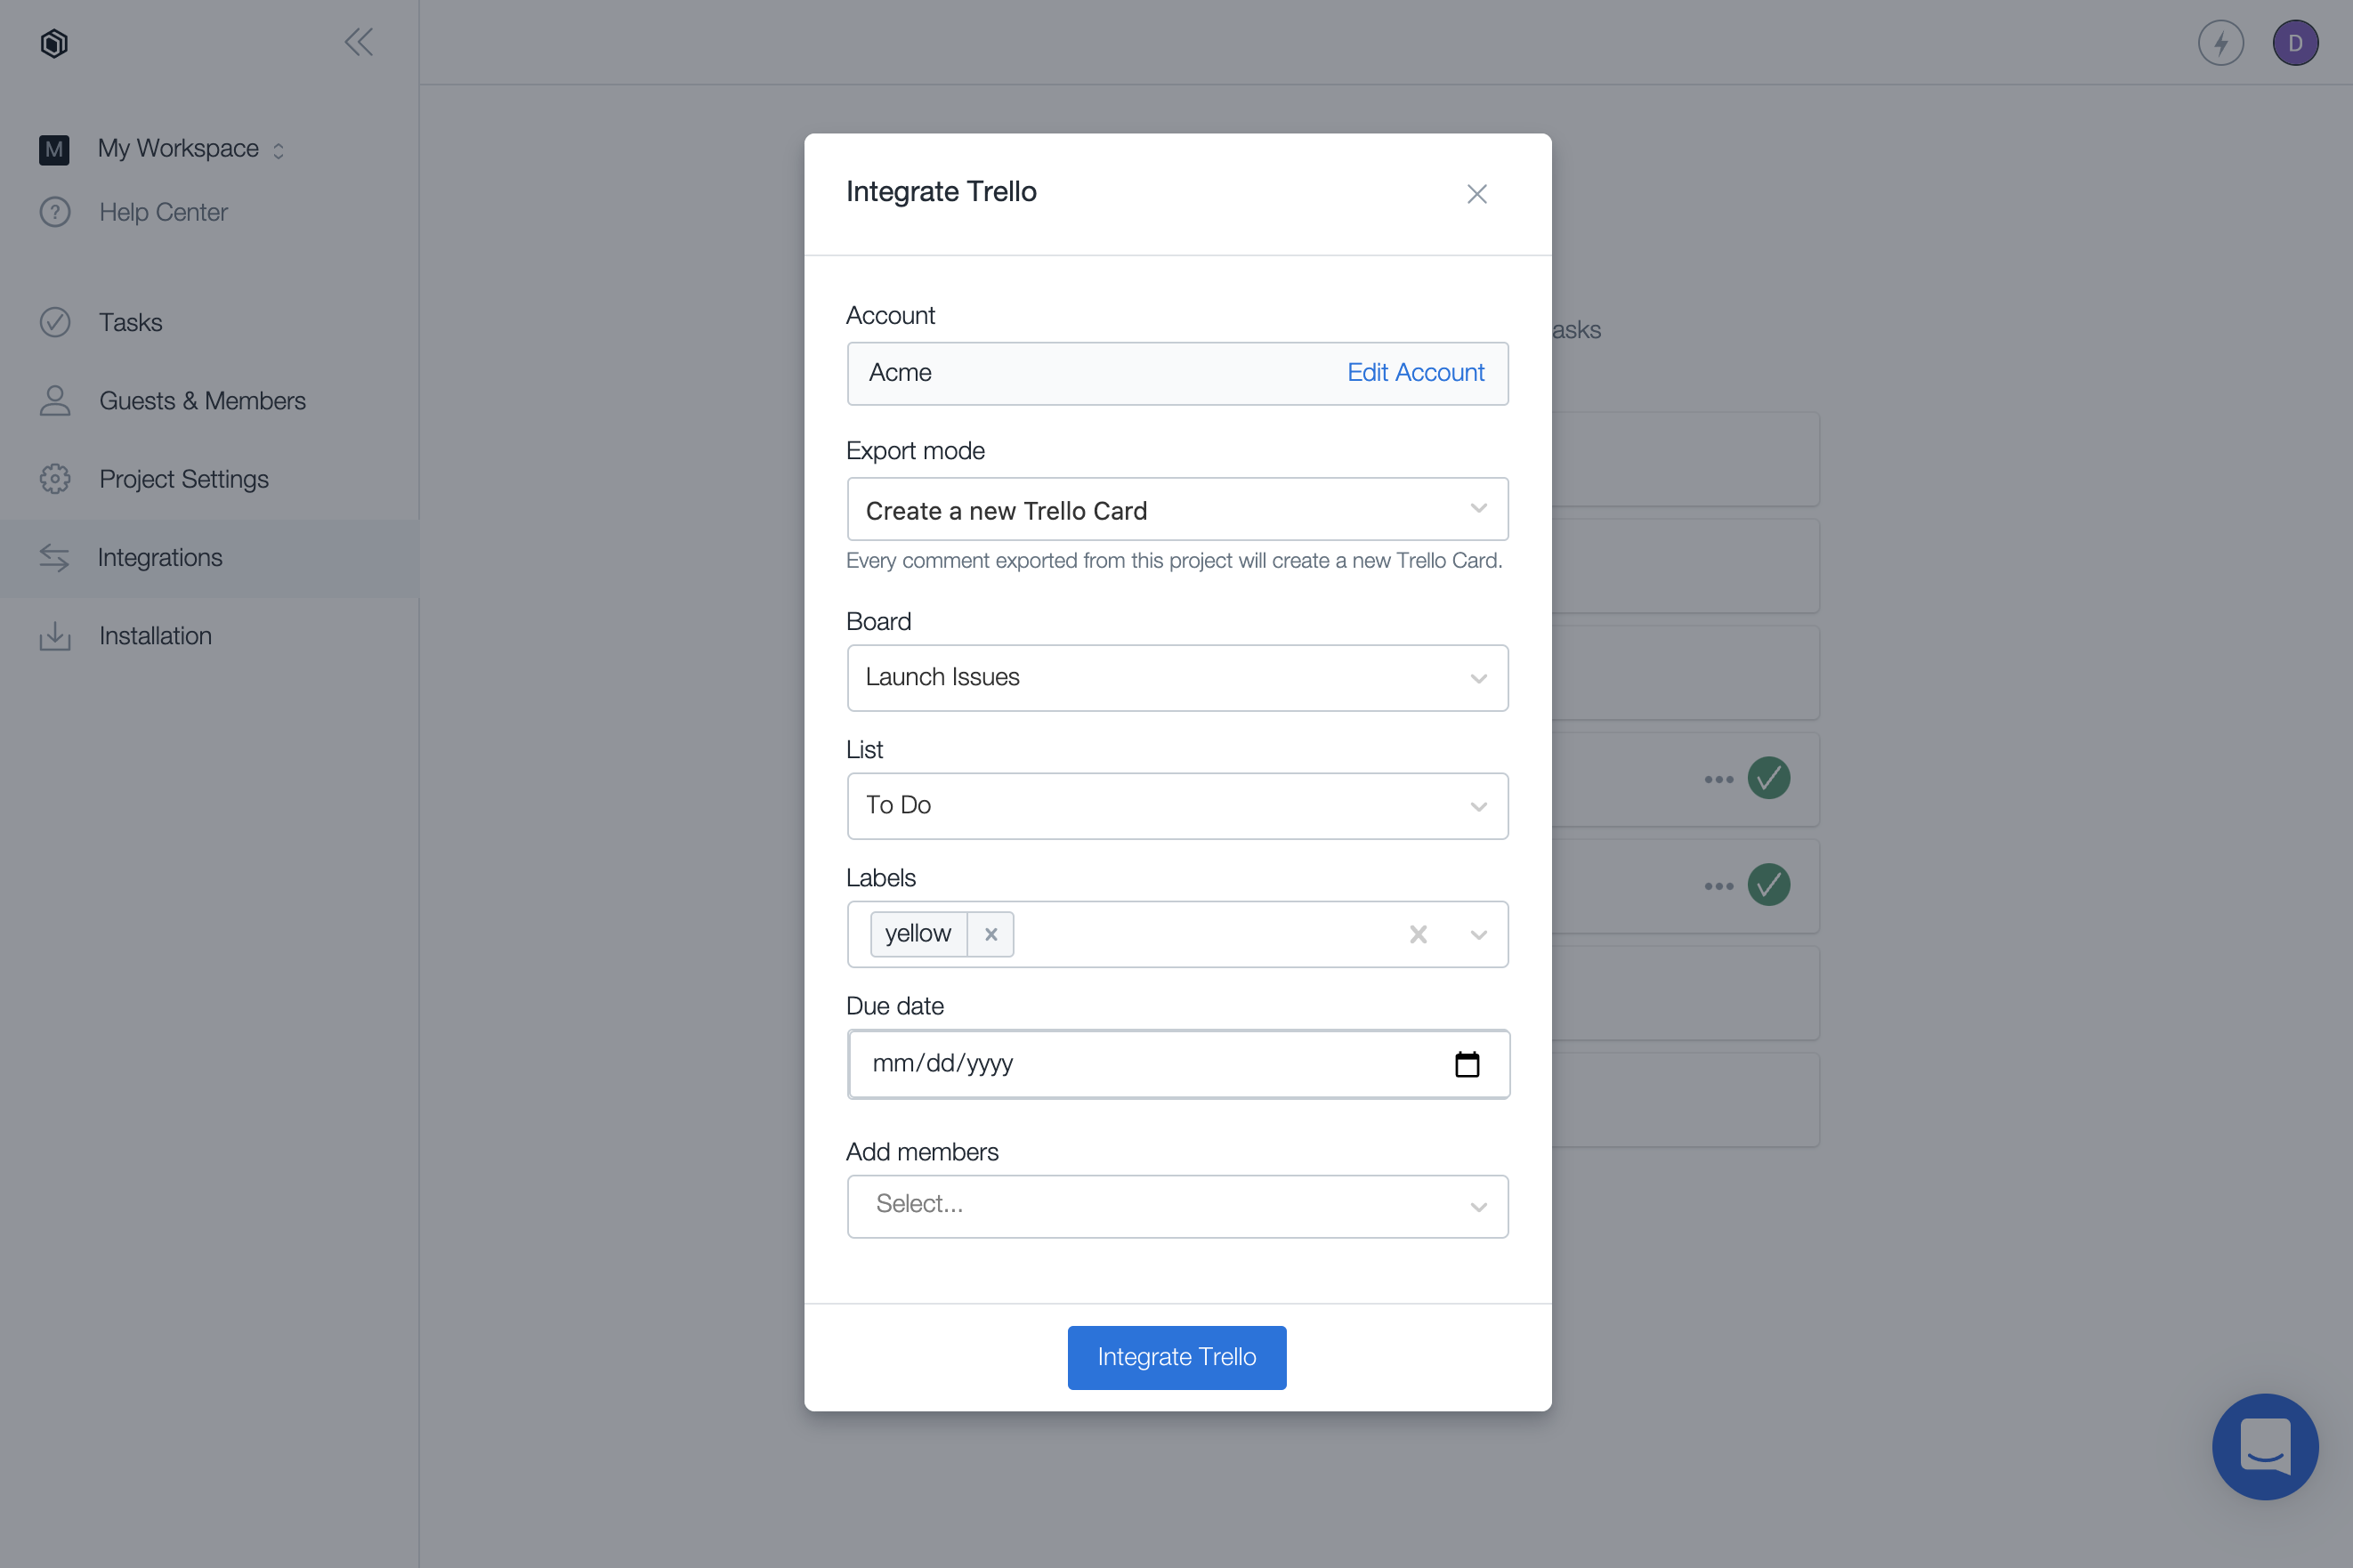Open the chat support widget

(x=2264, y=1445)
